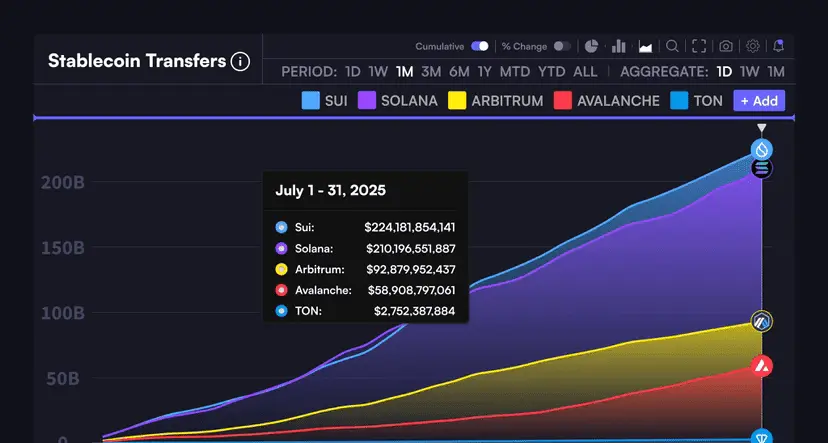Toggle the SOLANA series legend label

(x=409, y=101)
